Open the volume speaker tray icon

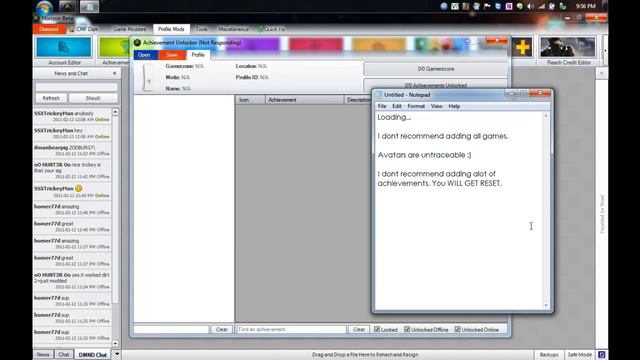pyautogui.click(x=530, y=6)
